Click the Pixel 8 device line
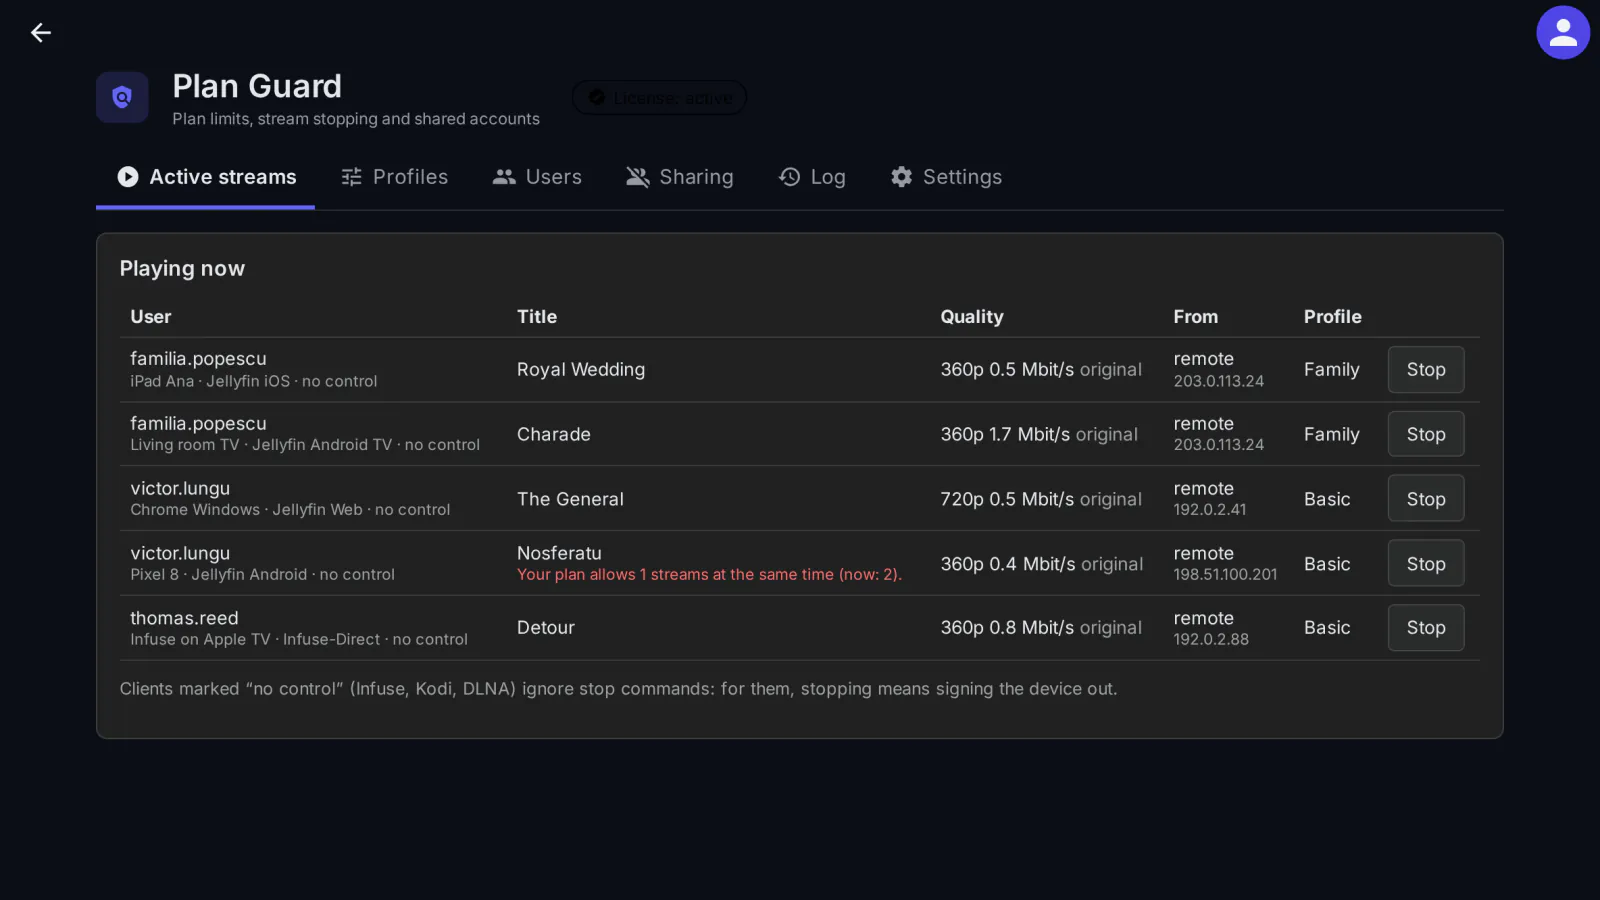Image resolution: width=1600 pixels, height=900 pixels. tap(262, 575)
